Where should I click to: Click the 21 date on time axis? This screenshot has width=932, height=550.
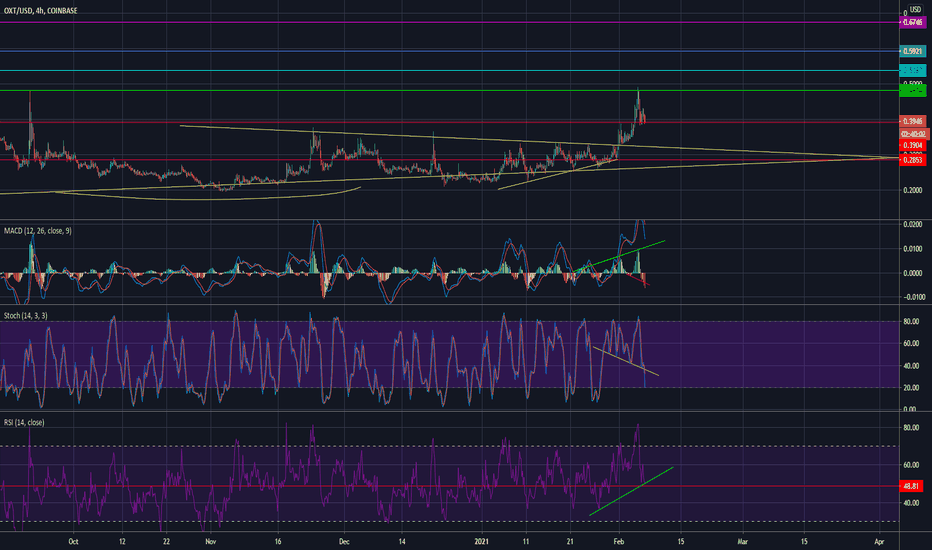click(x=570, y=542)
